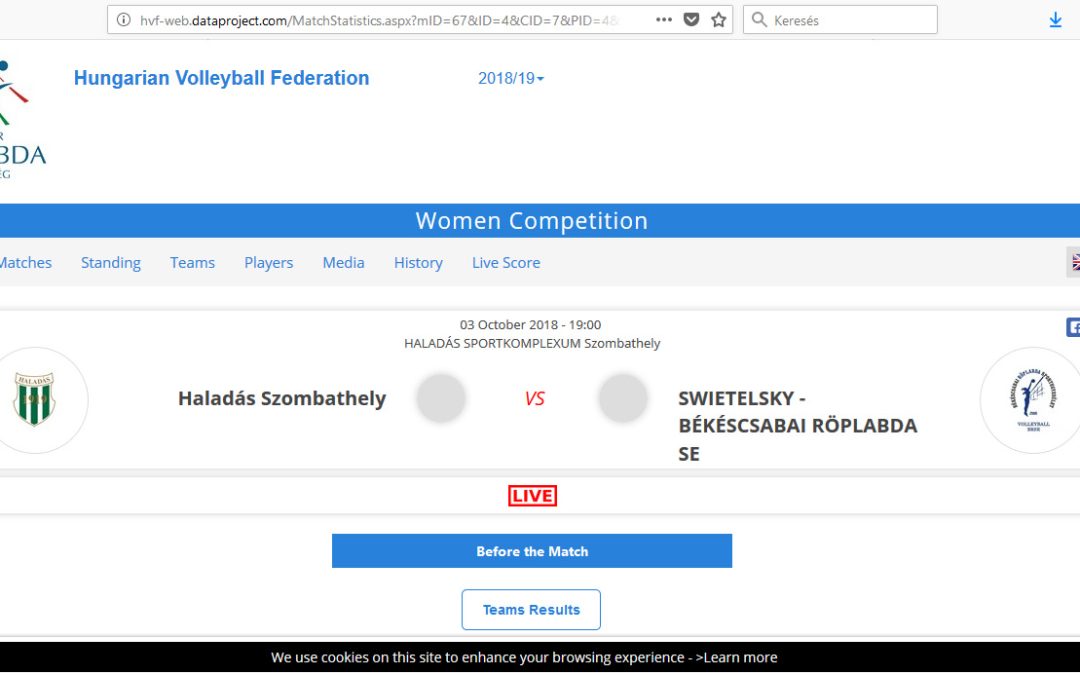Open the page actions three-dot menu
1080x675 pixels.
click(x=664, y=20)
